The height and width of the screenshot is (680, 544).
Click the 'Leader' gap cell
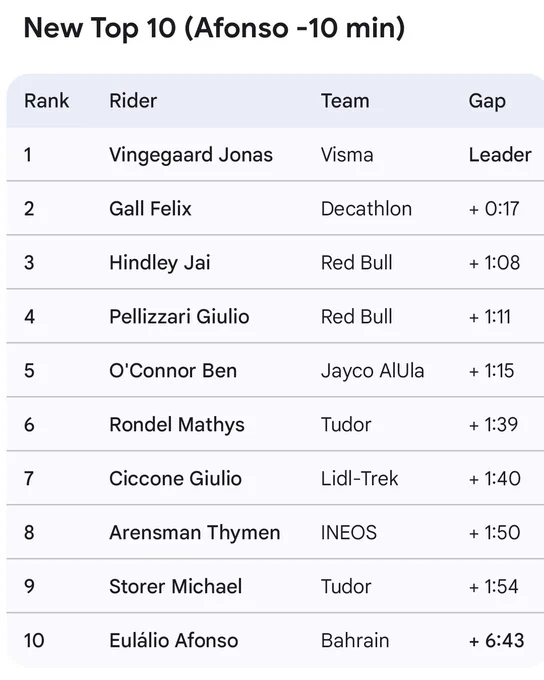500,155
